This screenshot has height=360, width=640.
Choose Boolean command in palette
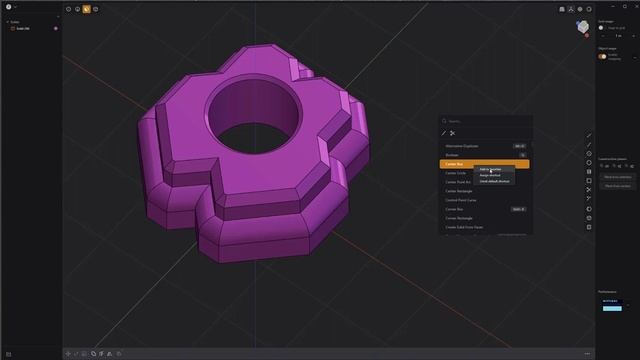point(484,155)
